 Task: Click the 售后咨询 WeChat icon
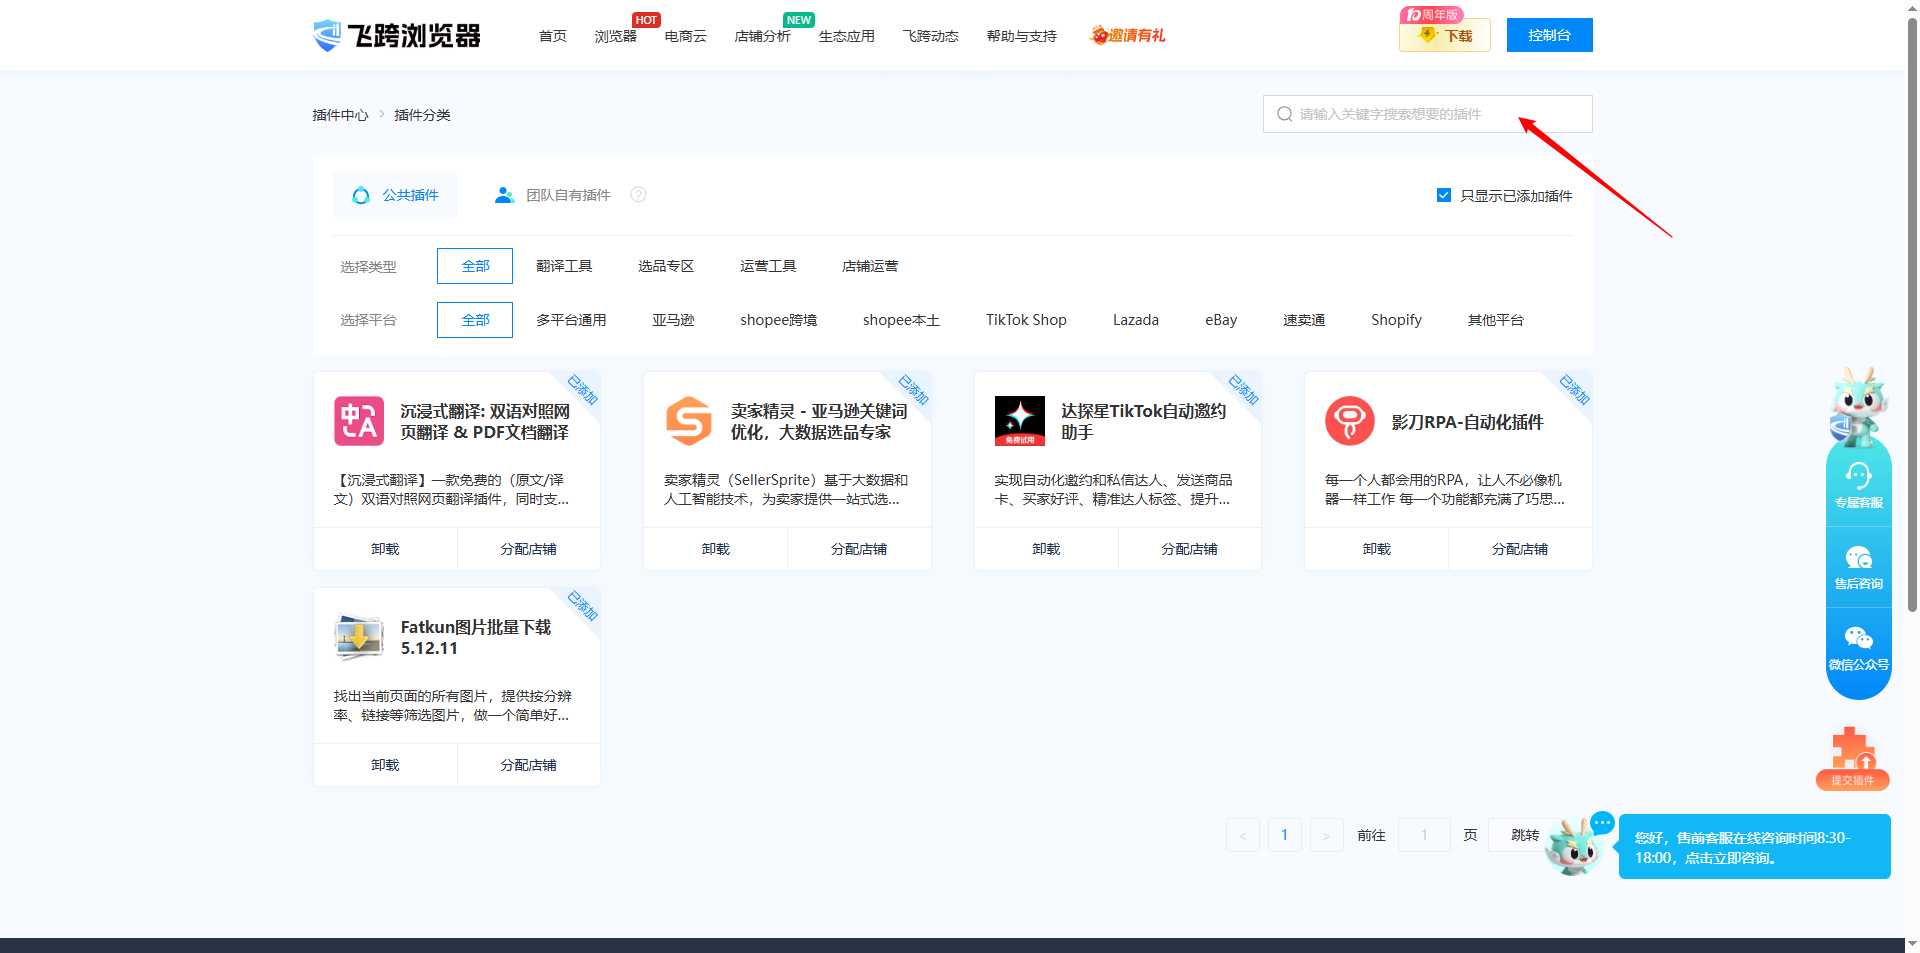(1858, 566)
